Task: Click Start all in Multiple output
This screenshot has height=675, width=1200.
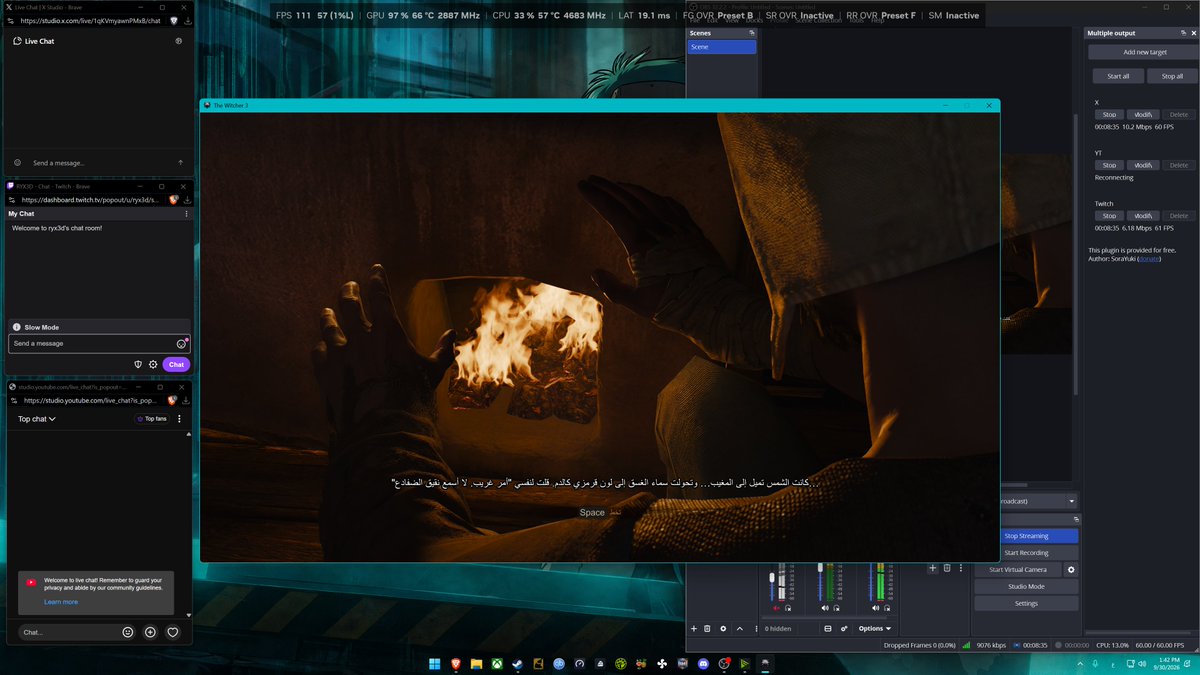Action: coord(1118,76)
